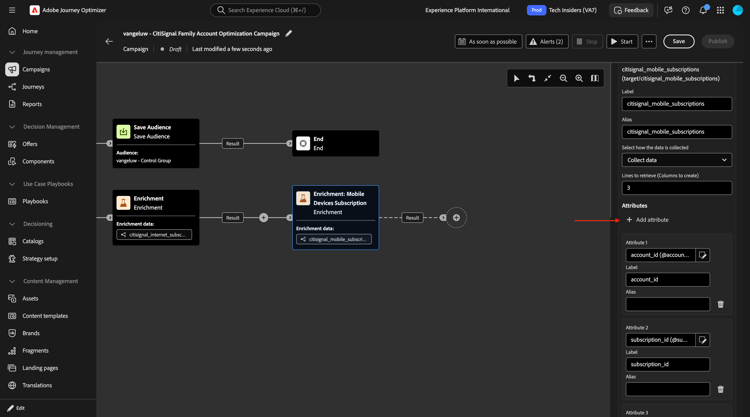
Task: Click the As soon as possible button
Action: (x=488, y=42)
